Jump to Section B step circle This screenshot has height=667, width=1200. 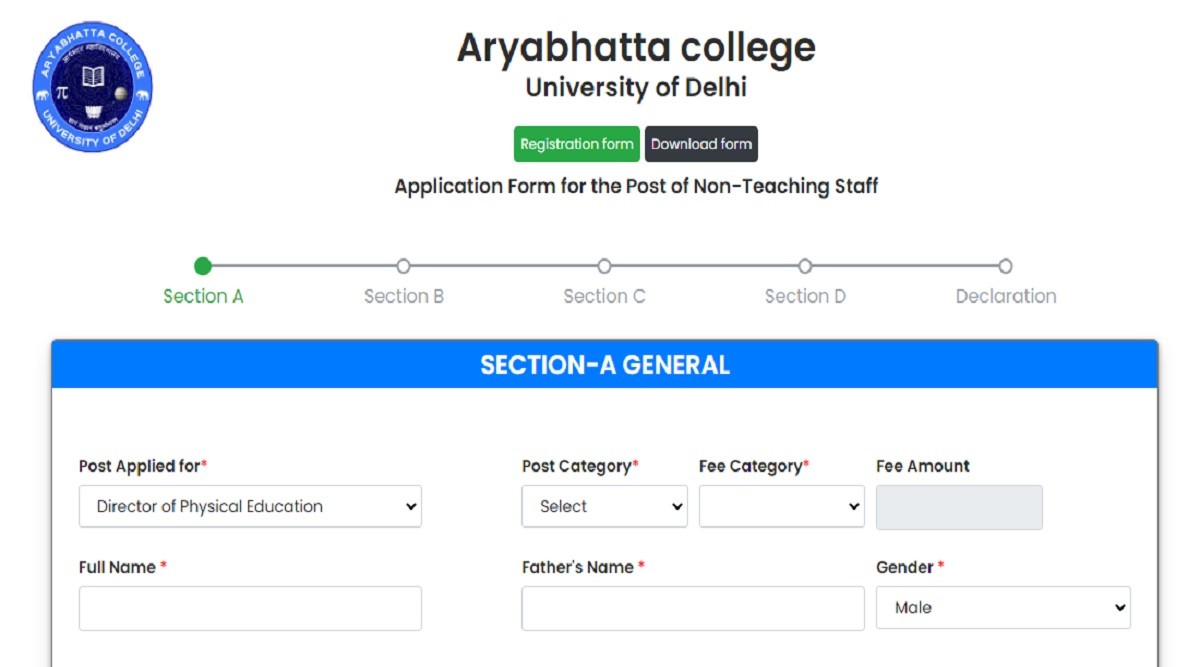coord(403,266)
